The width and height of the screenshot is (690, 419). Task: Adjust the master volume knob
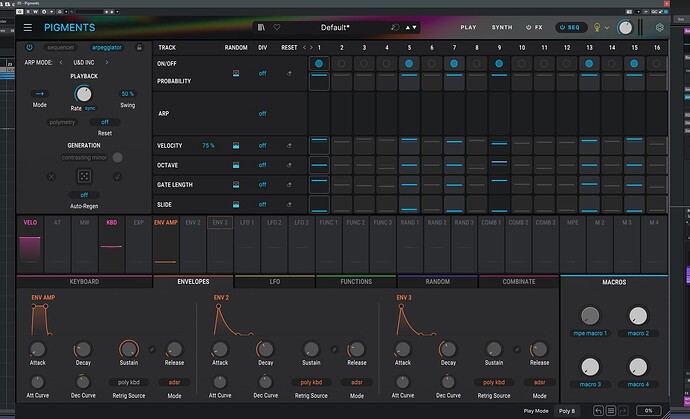click(x=625, y=27)
